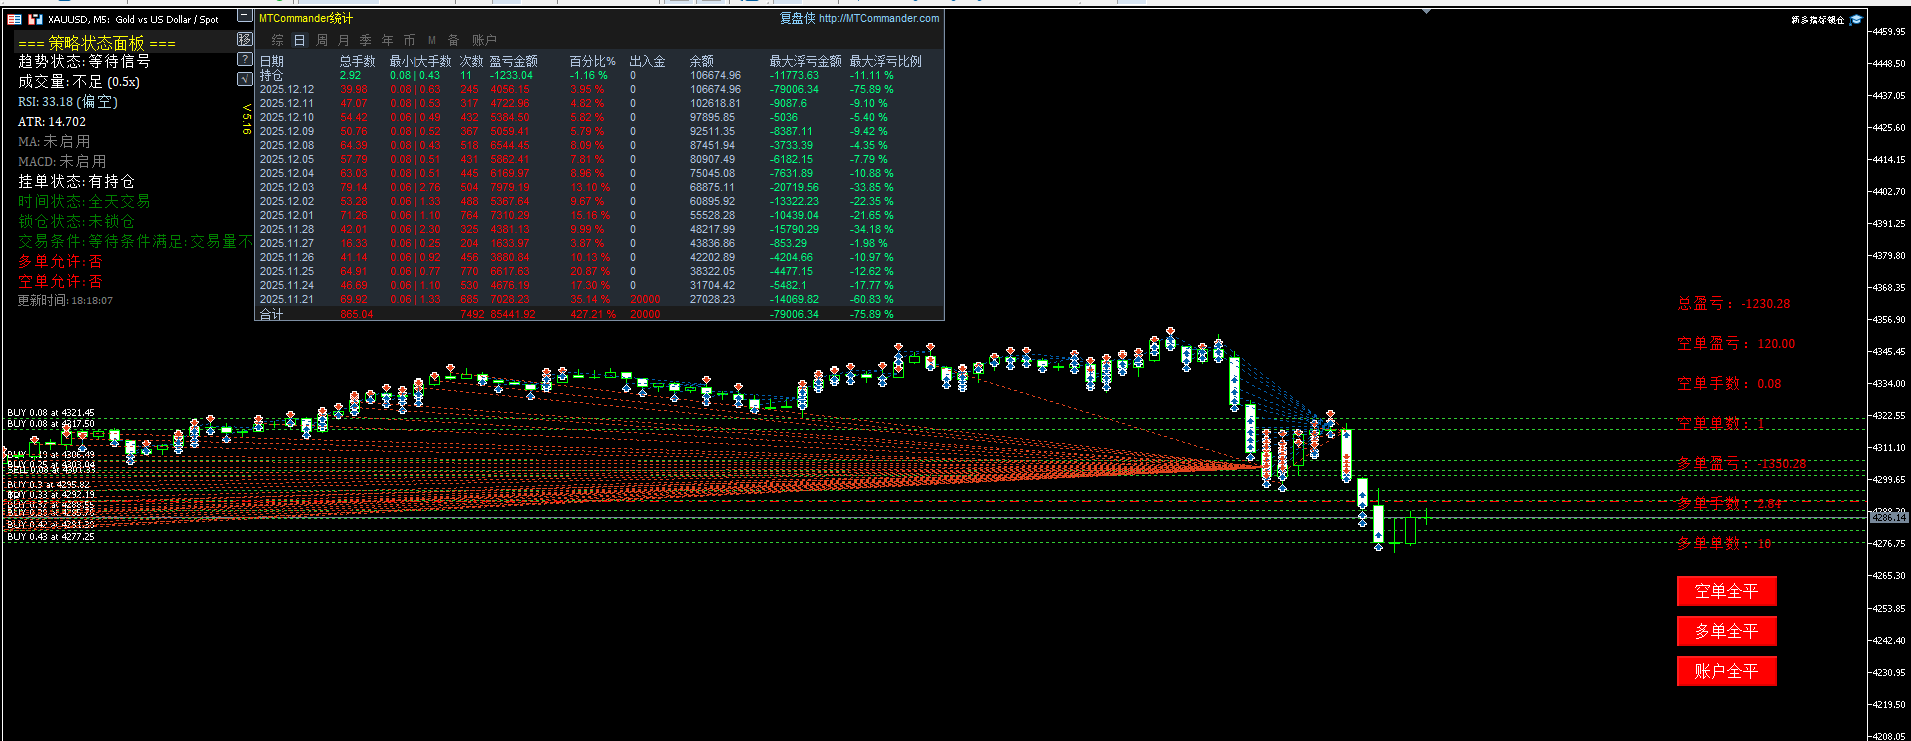The width and height of the screenshot is (1911, 741).
Task: Click the 多单全平 close-all-longs button
Action: (x=1726, y=631)
